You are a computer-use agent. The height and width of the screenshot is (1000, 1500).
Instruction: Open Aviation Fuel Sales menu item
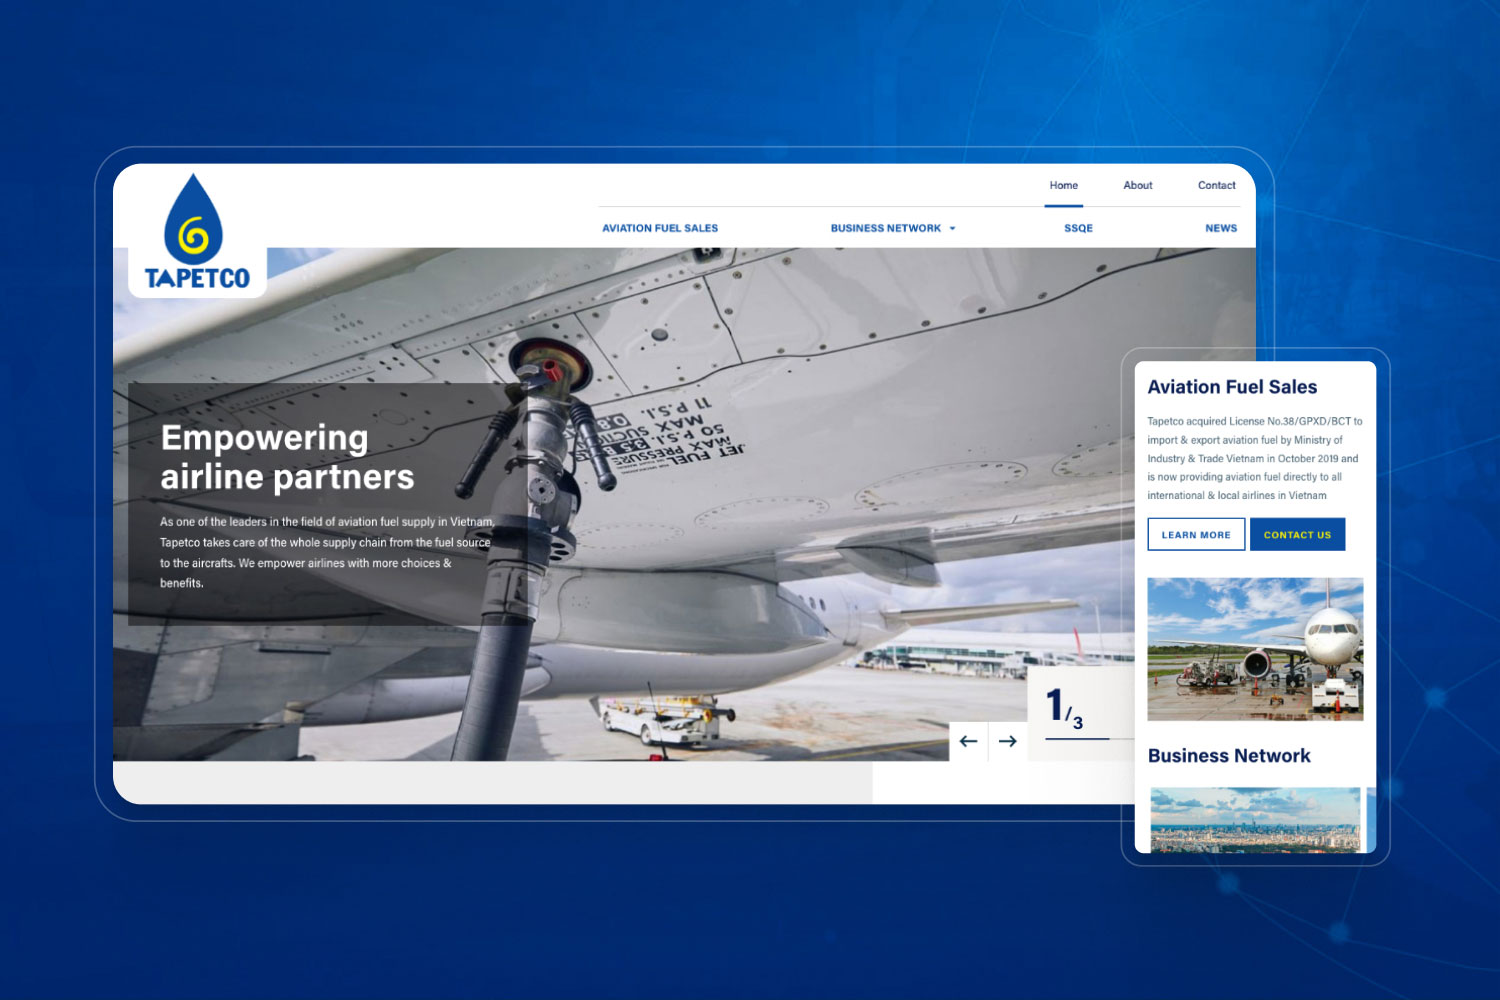click(660, 228)
